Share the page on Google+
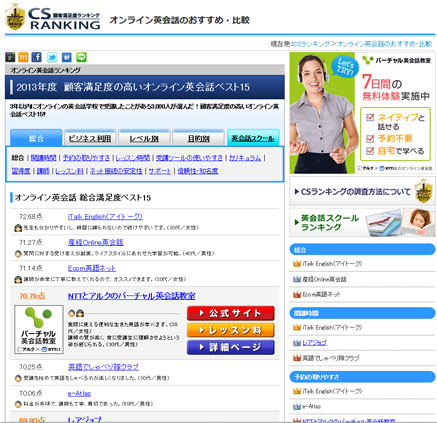Viewport: 437px width, 423px height. [10, 57]
